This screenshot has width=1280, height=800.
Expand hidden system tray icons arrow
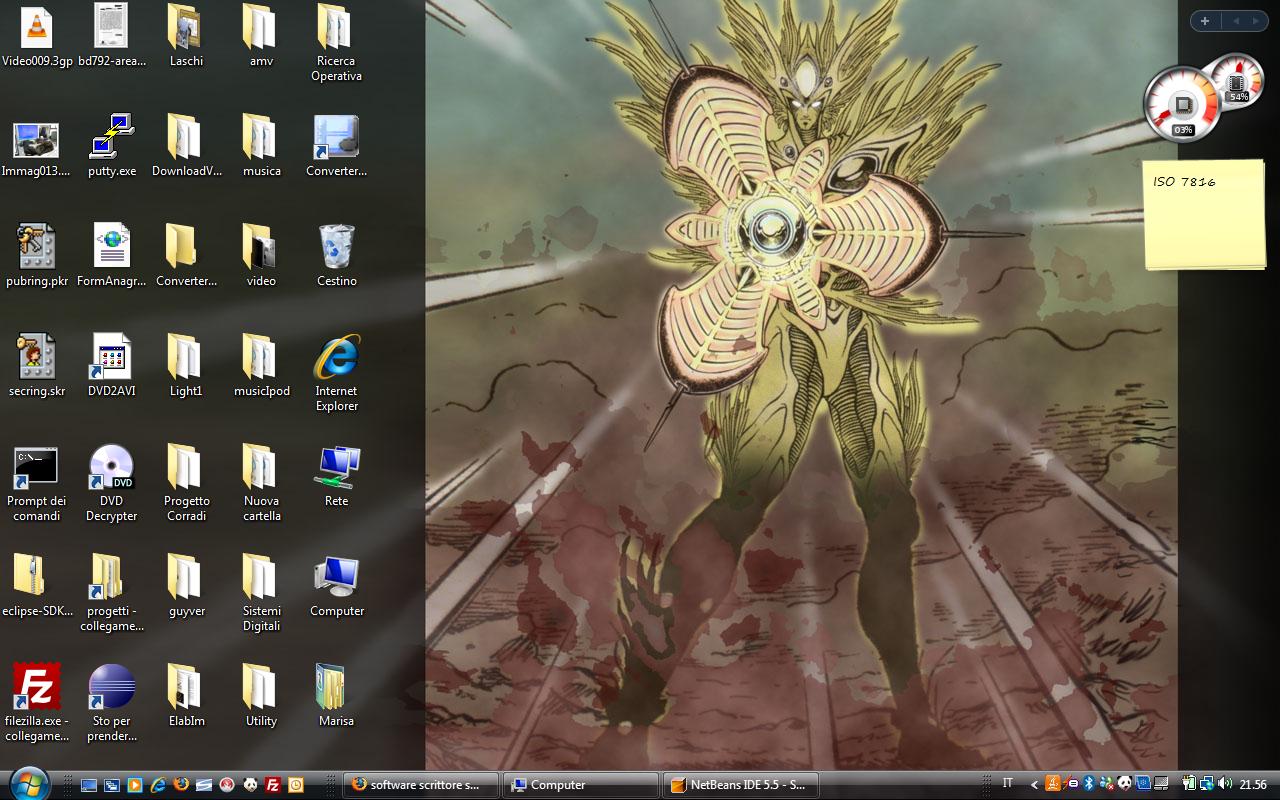[x=1034, y=785]
